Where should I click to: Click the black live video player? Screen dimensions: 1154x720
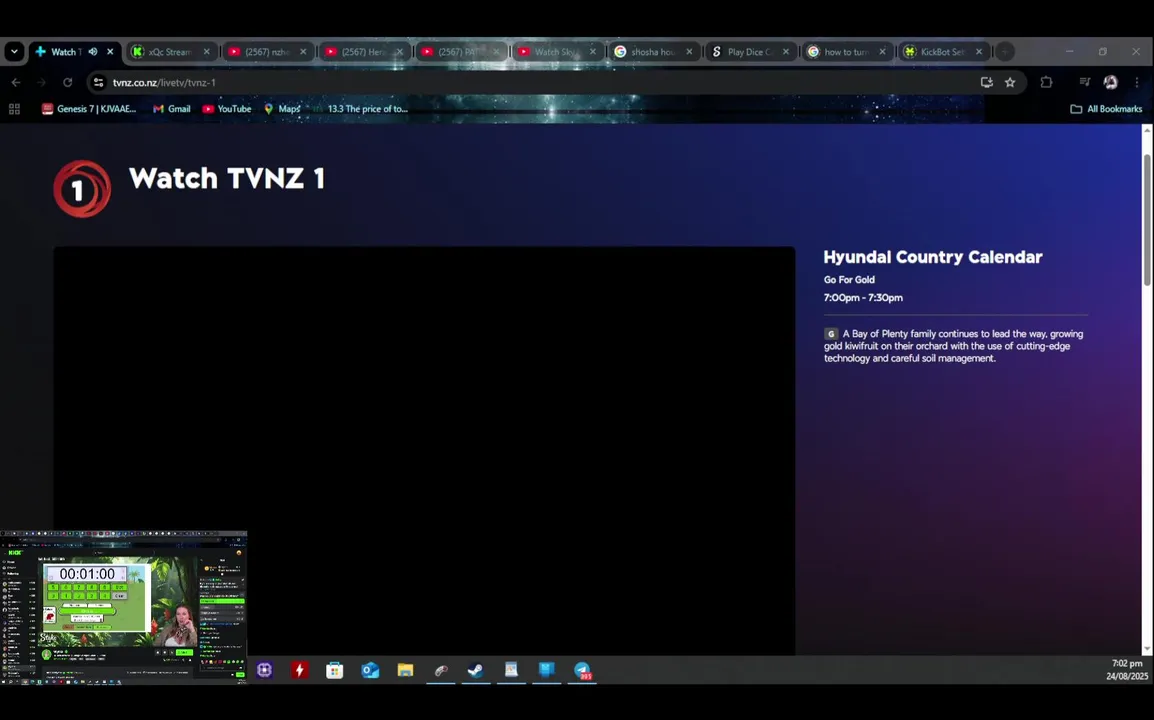coord(424,451)
